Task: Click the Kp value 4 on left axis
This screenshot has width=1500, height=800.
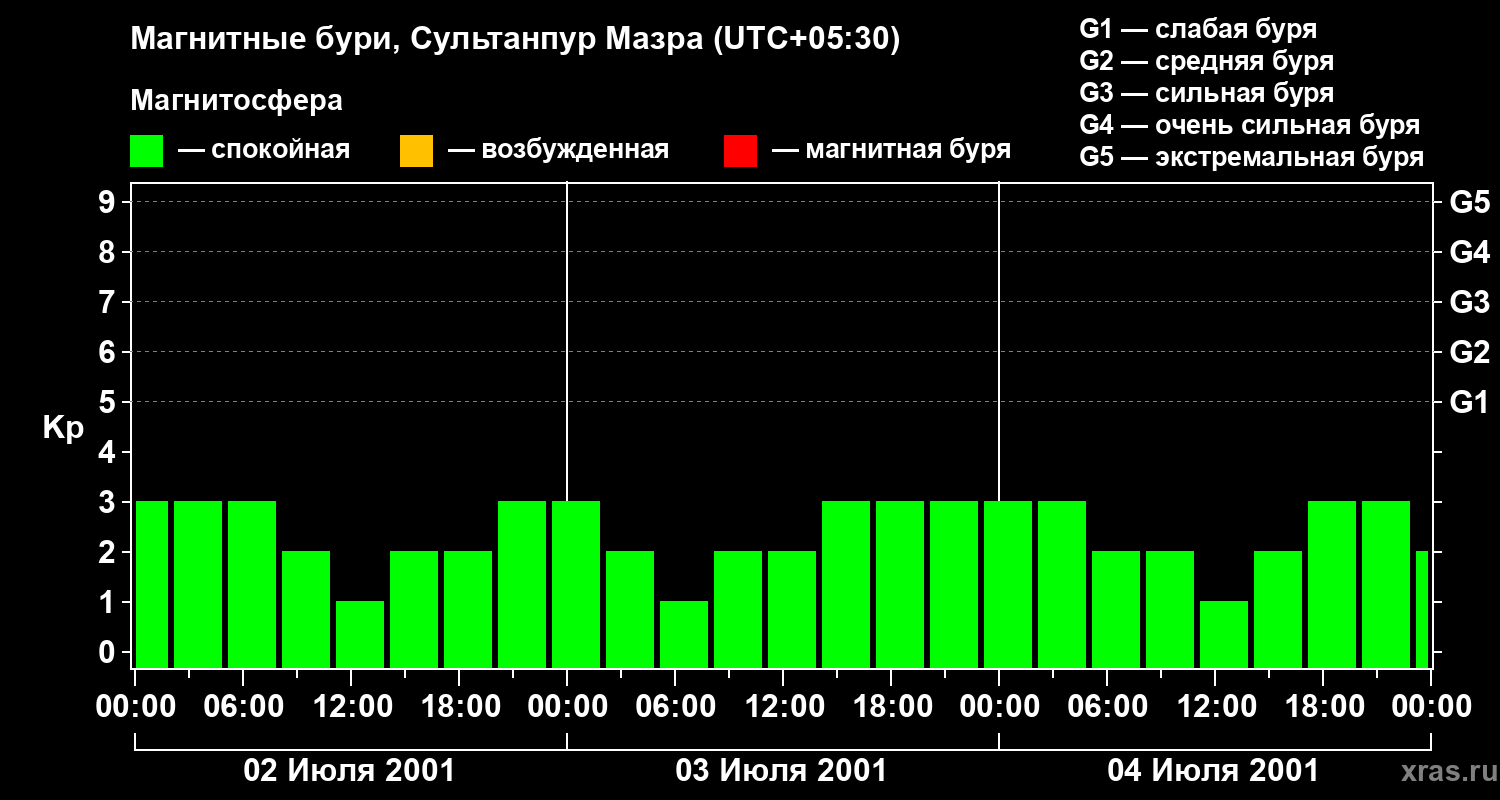Action: point(109,452)
